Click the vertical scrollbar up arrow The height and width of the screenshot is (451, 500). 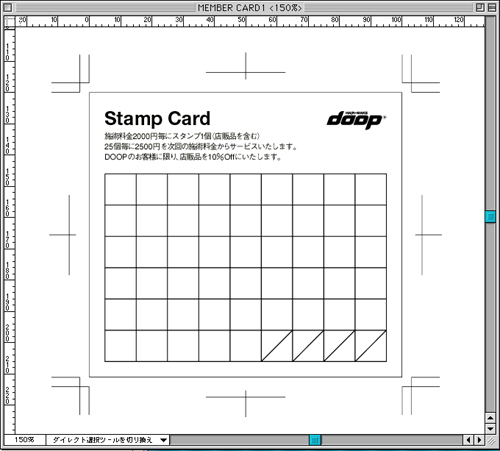[490, 418]
